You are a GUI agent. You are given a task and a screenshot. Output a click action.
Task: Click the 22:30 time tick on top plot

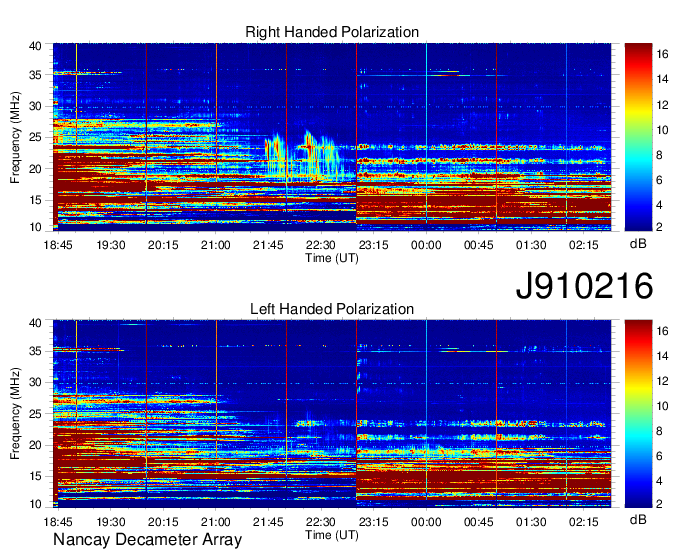[x=320, y=245]
